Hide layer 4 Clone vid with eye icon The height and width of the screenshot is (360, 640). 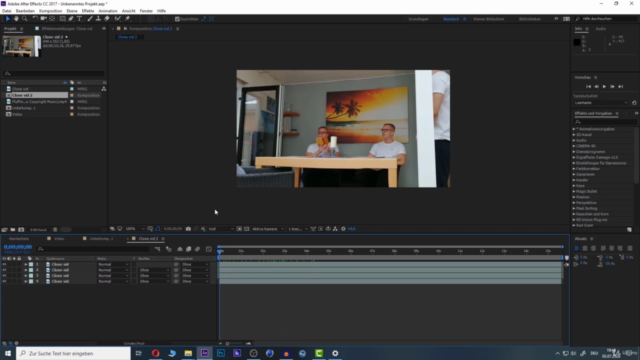click(x=4, y=282)
